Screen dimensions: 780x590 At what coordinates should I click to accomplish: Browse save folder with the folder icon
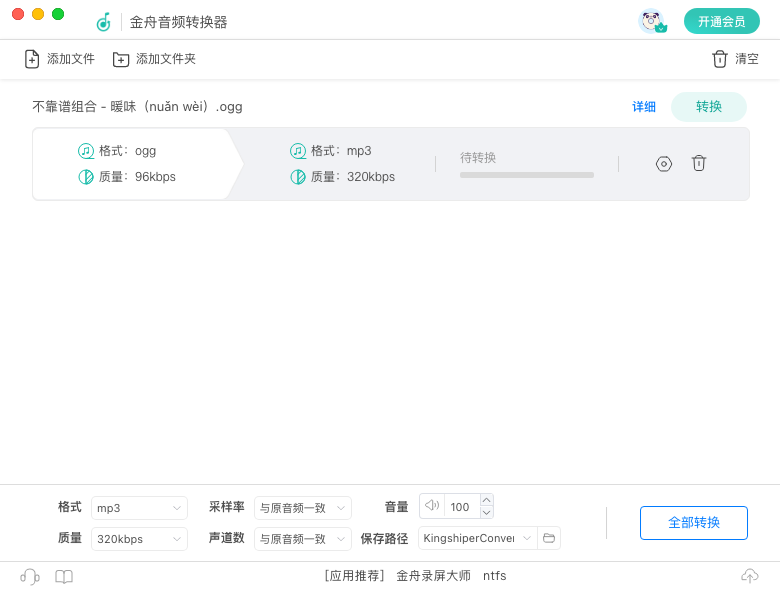click(549, 538)
